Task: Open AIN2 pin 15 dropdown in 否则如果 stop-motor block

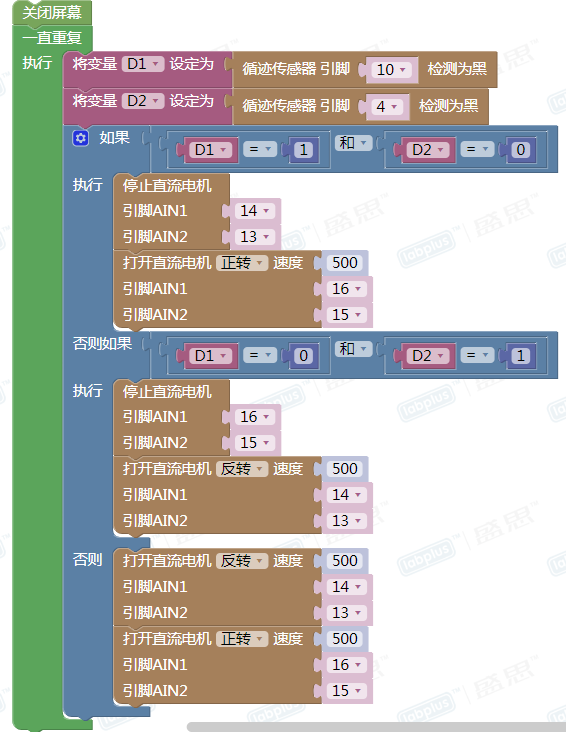Action: (x=255, y=443)
